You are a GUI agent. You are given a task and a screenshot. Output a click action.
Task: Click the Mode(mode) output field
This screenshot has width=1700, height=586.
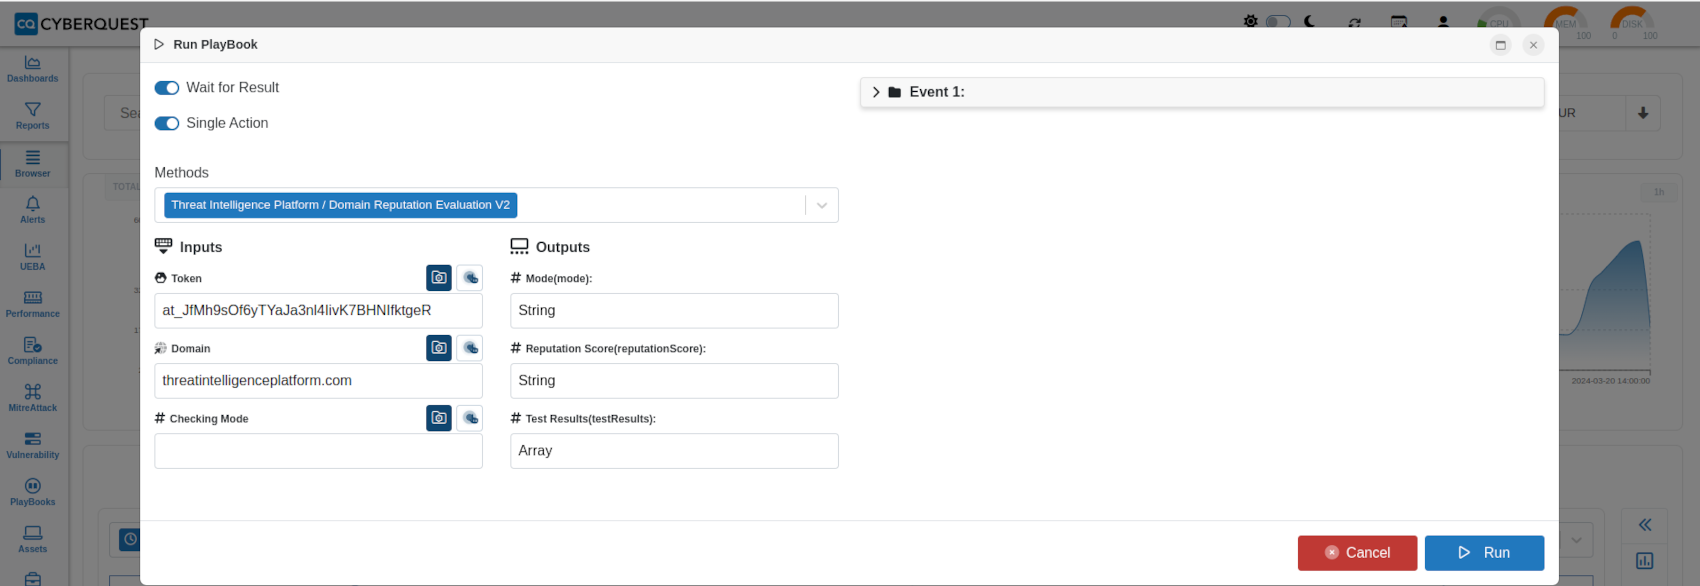[674, 311]
